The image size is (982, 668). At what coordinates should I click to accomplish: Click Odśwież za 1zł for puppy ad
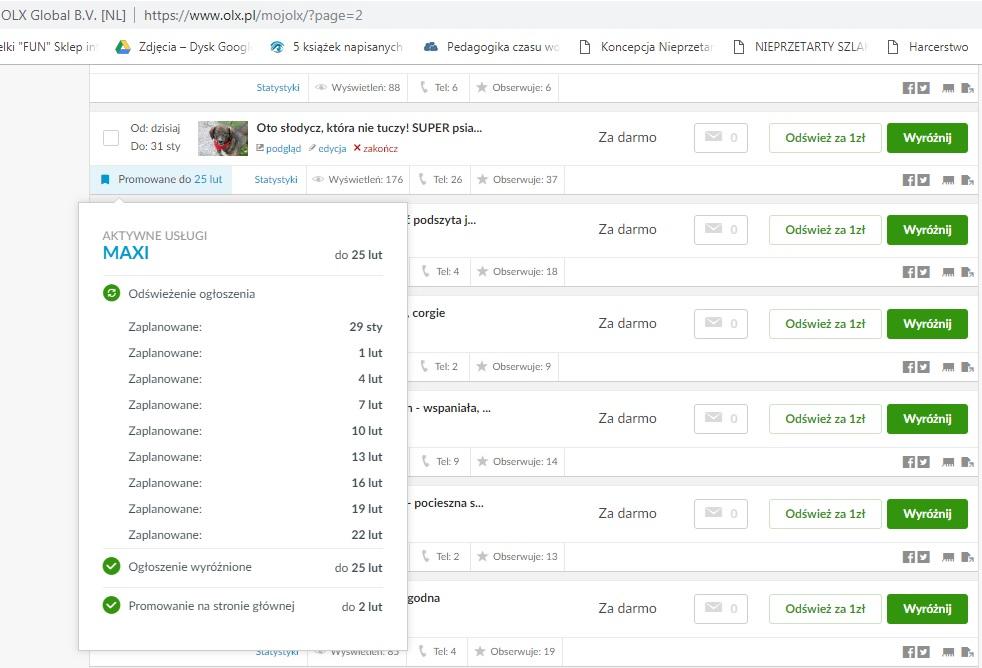tap(825, 138)
